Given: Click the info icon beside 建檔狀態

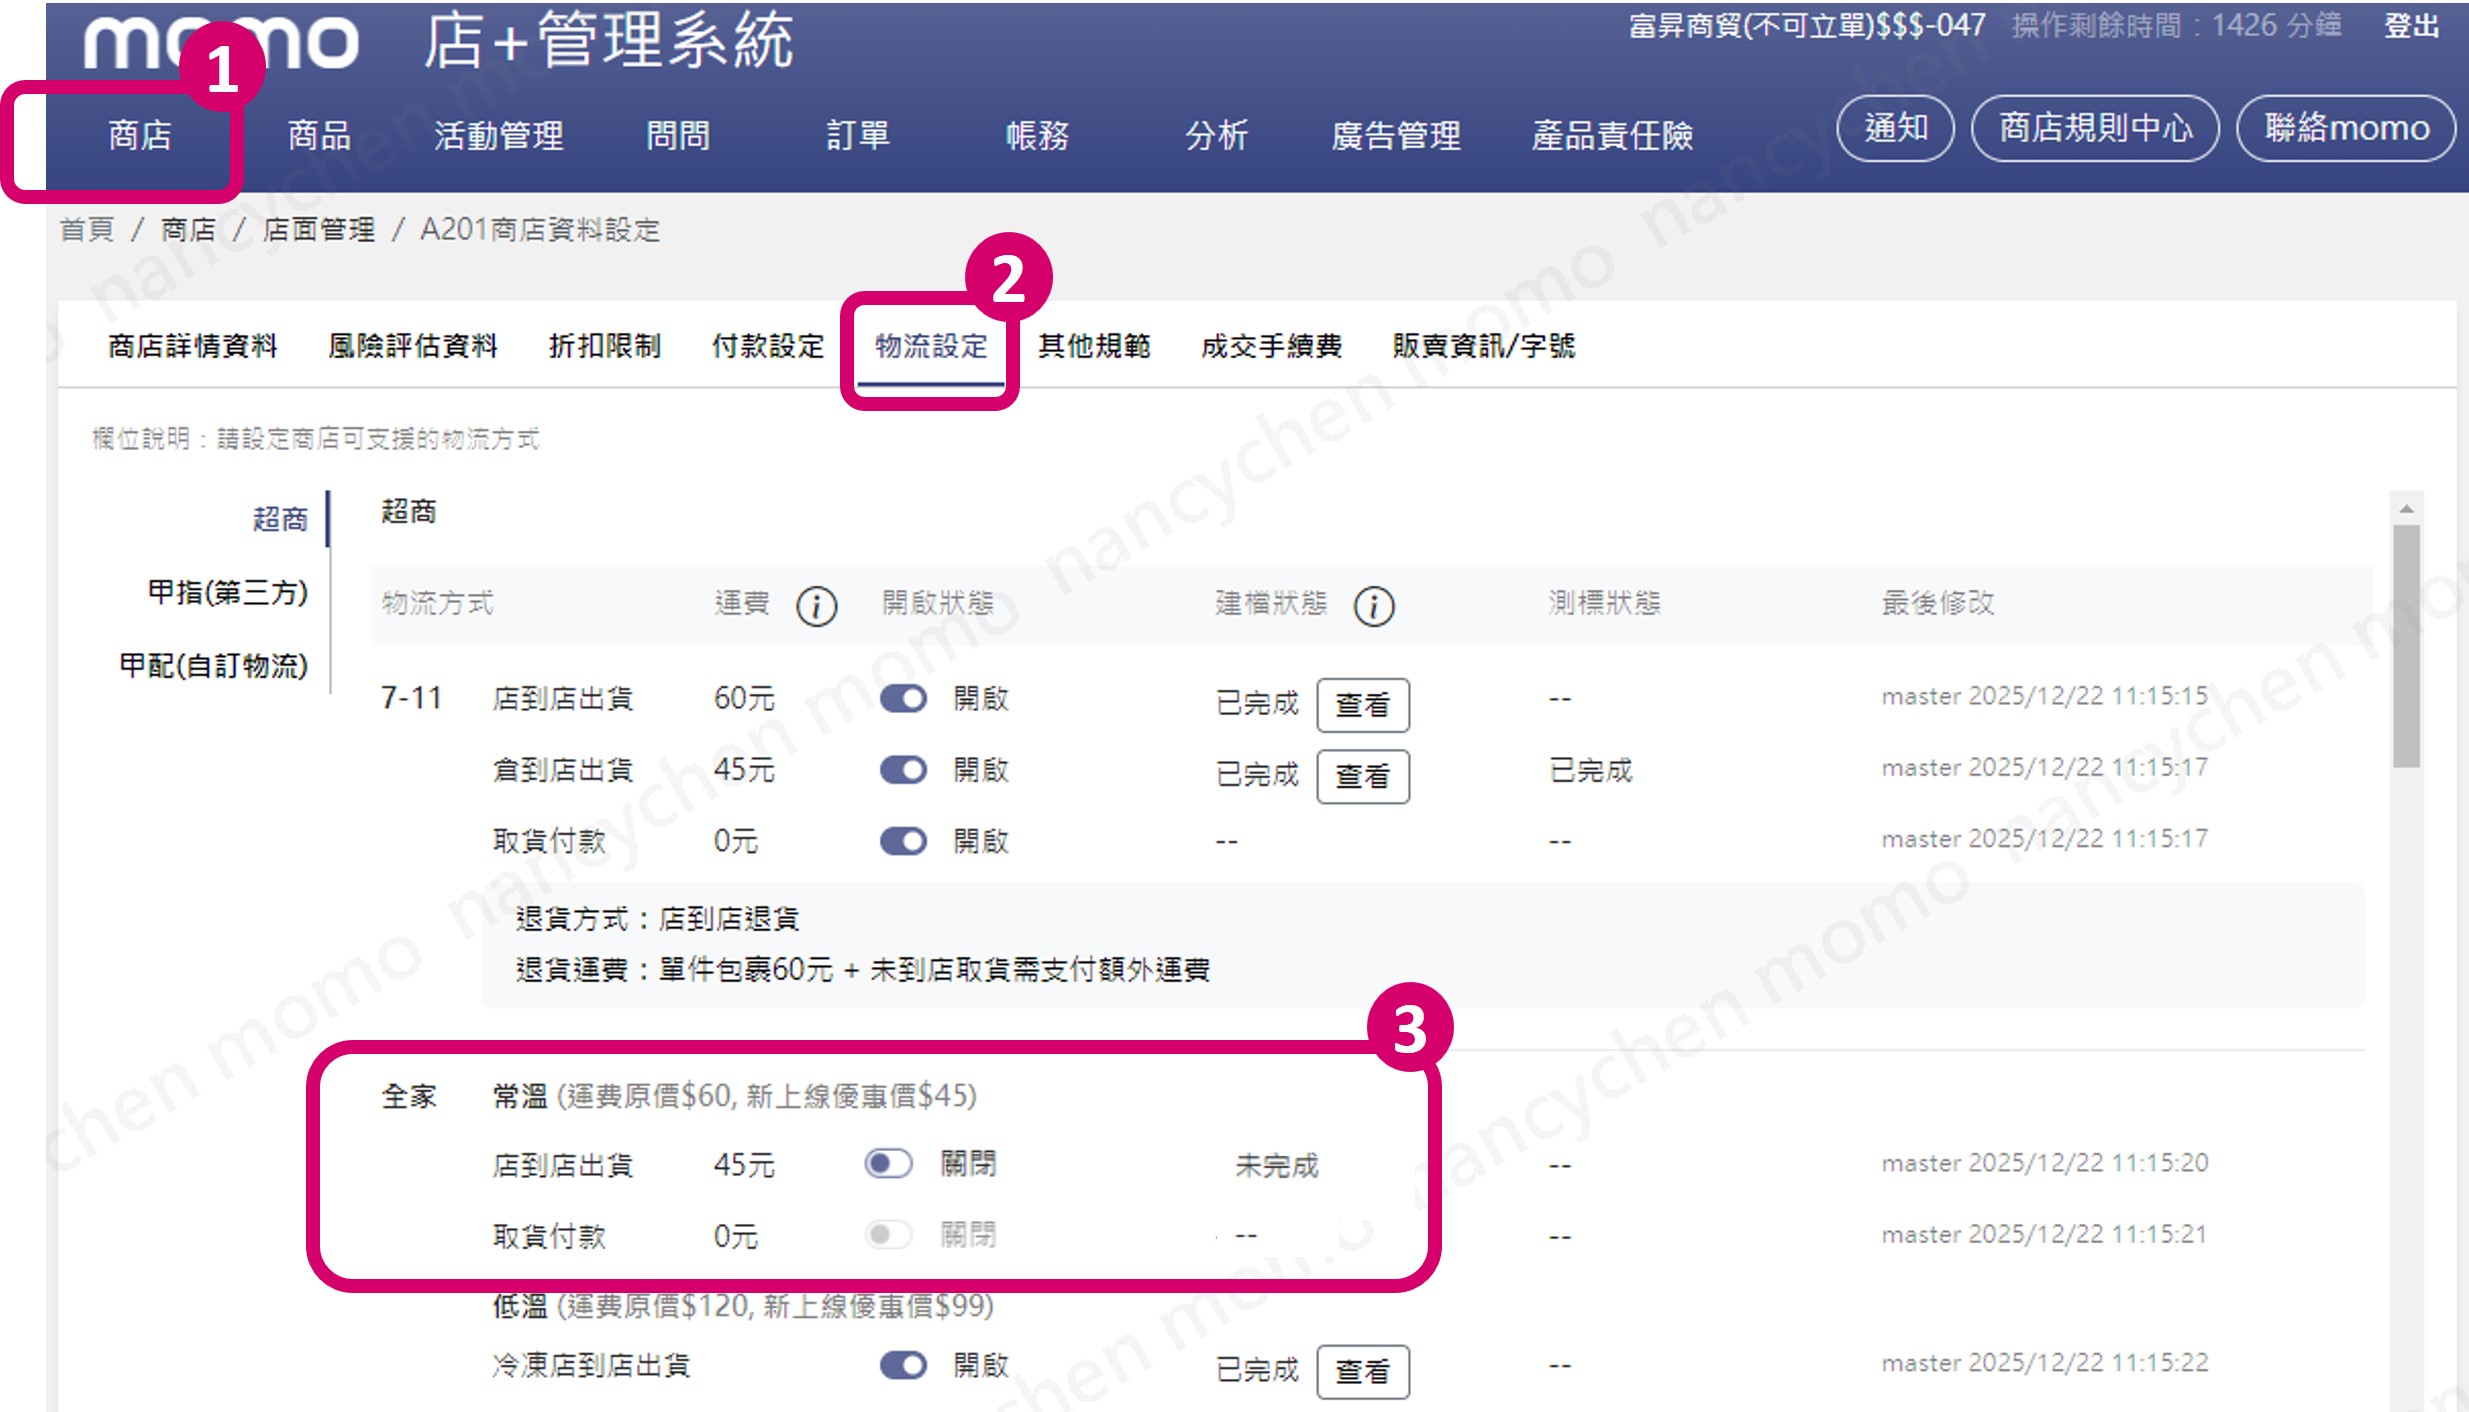Looking at the screenshot, I should pos(1374,606).
